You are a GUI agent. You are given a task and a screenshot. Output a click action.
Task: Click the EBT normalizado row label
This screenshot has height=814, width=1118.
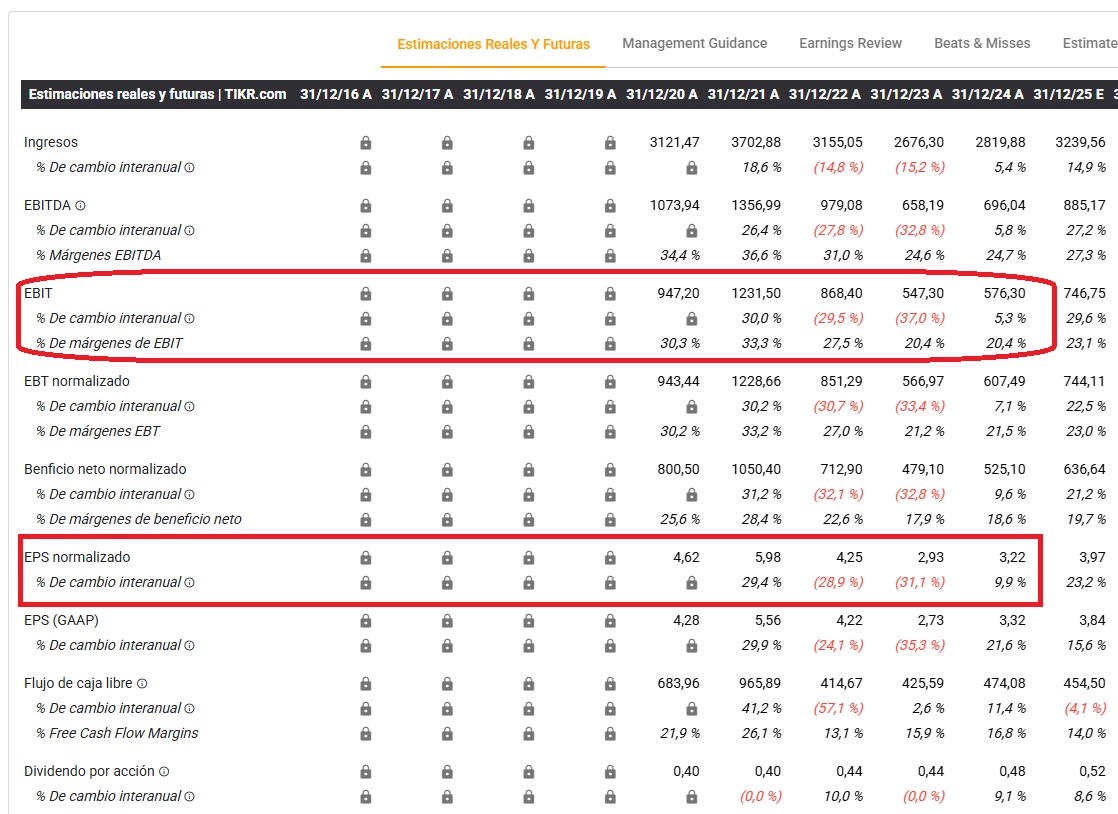[x=77, y=381]
